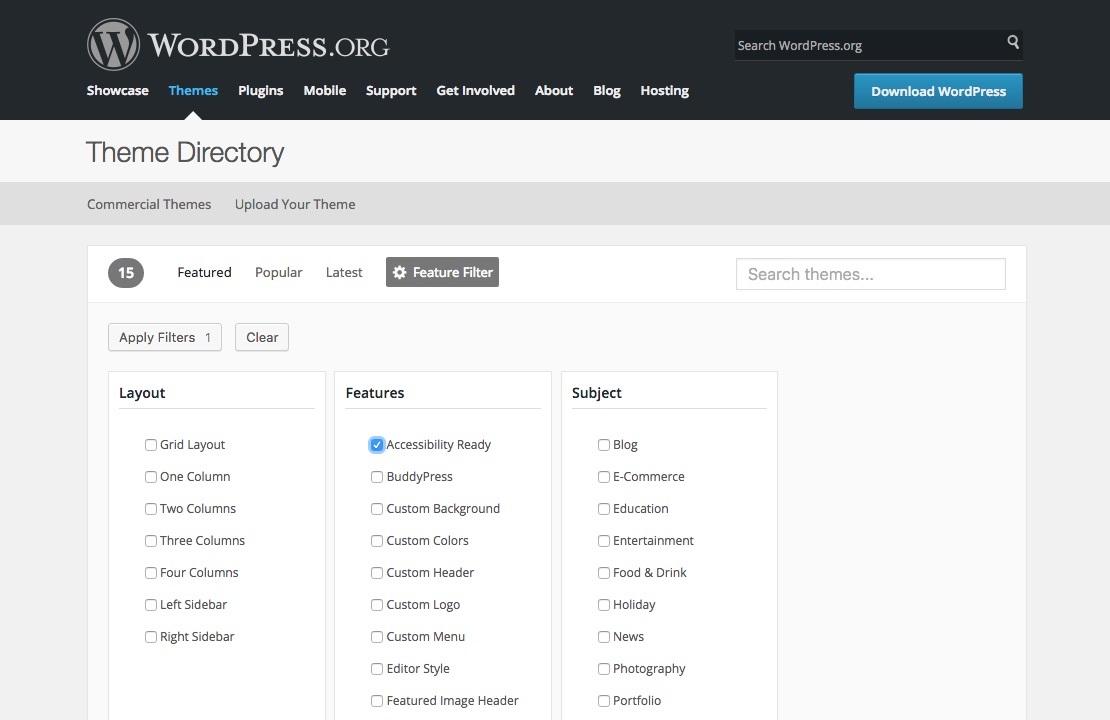The height and width of the screenshot is (720, 1110).
Task: Switch to the Popular themes tab
Action: [x=278, y=272]
